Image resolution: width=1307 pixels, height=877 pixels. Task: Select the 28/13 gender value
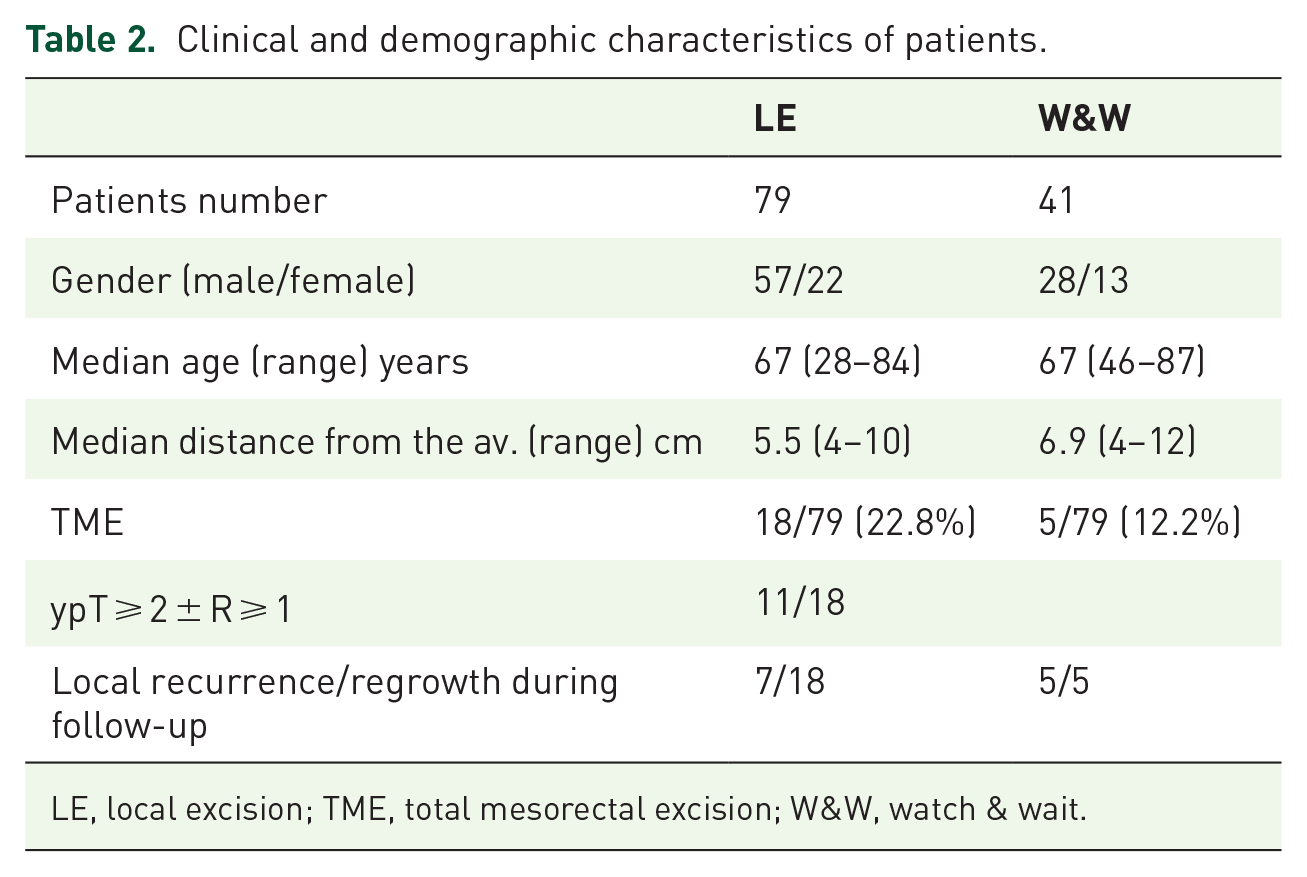1084,280
